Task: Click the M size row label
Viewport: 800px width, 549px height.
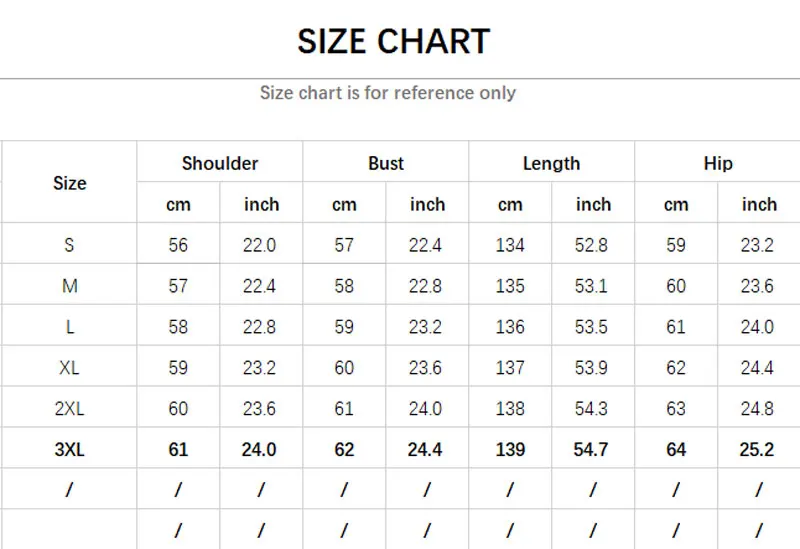Action: pos(69,286)
